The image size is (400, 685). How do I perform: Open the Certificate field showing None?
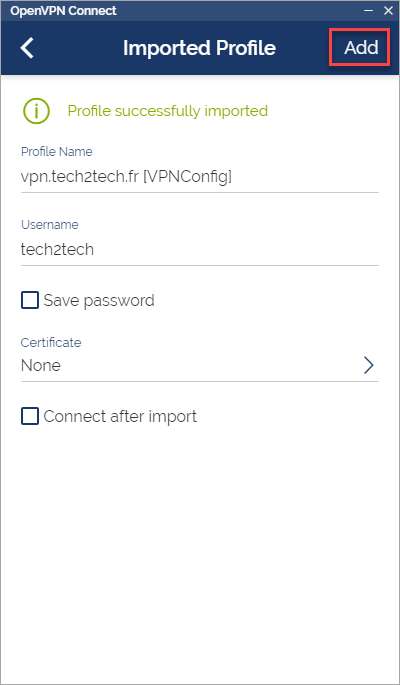pyautogui.click(x=200, y=365)
